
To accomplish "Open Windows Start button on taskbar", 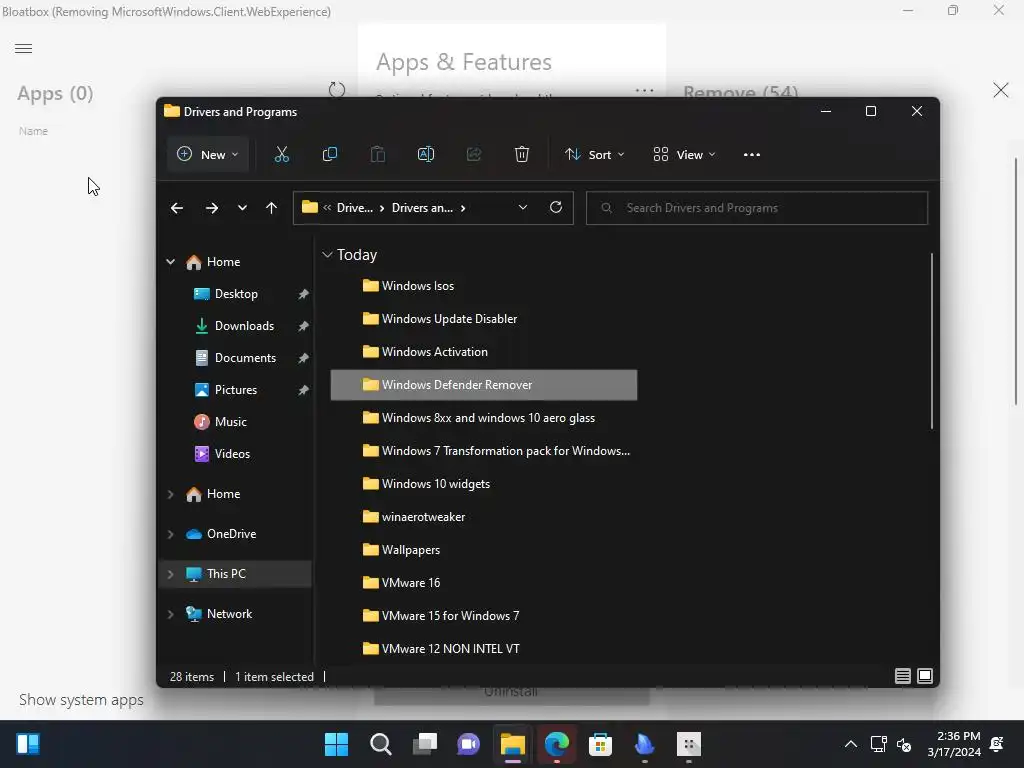I will click(x=336, y=744).
